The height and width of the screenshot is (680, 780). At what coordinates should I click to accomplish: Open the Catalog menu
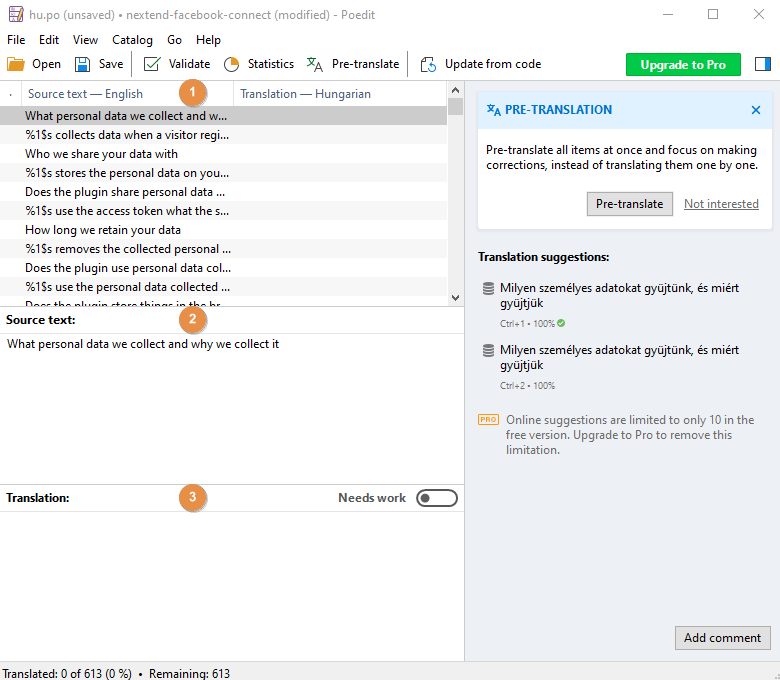coord(132,40)
